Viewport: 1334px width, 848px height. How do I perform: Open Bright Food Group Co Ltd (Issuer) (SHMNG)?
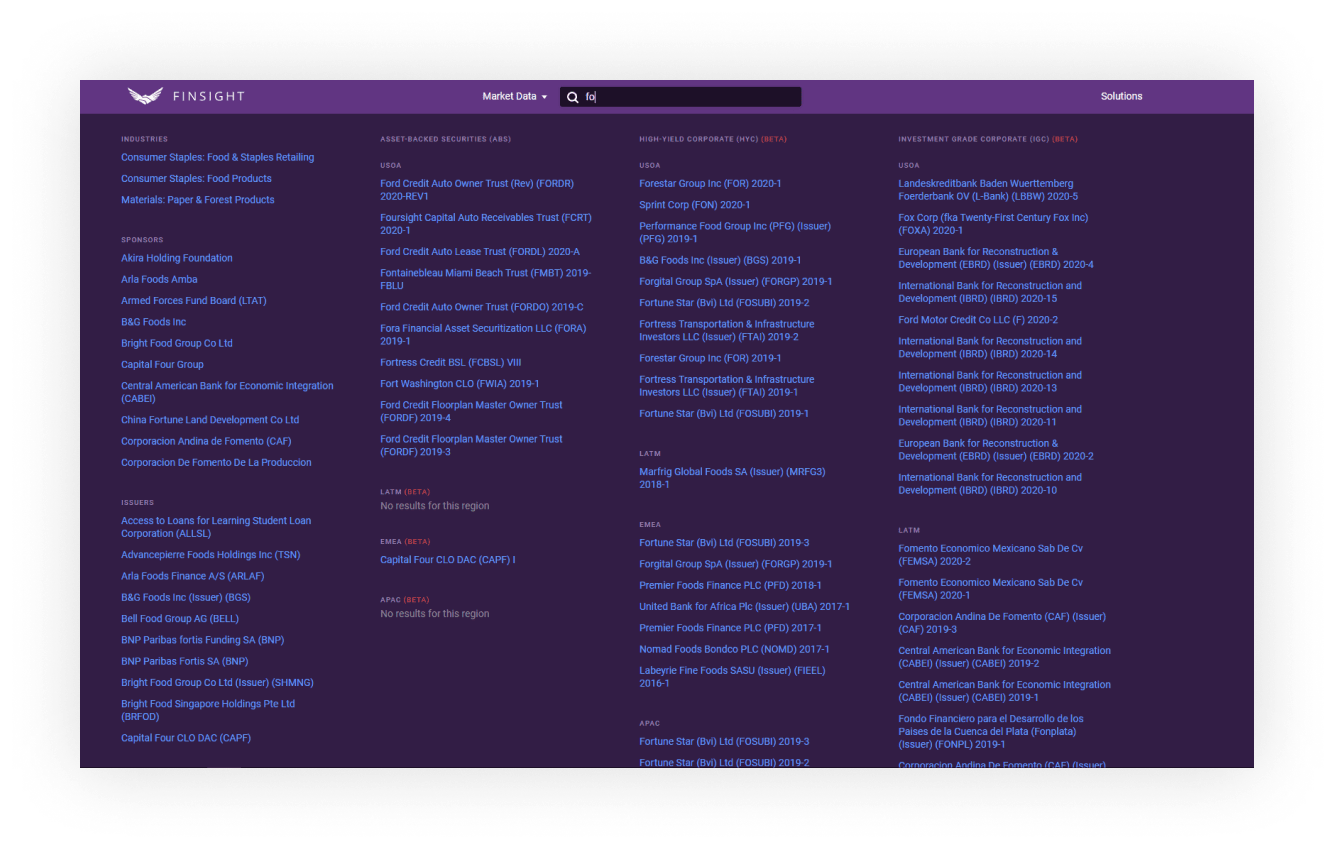[x=217, y=682]
